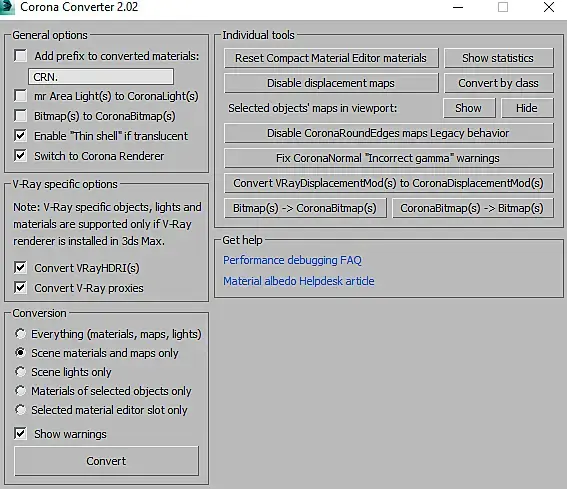Uncheck Convert VRayHDRI(s) option
Viewport: 567px width, 489px height.
click(x=20, y=268)
